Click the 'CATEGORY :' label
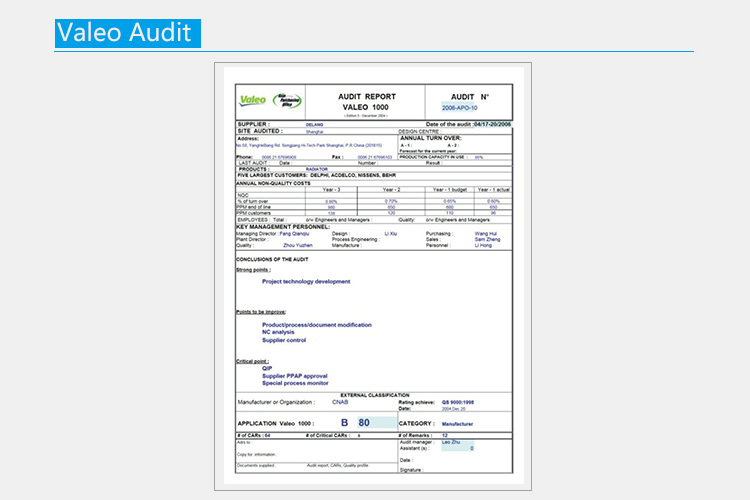This screenshot has height=500, width=750. [417, 423]
